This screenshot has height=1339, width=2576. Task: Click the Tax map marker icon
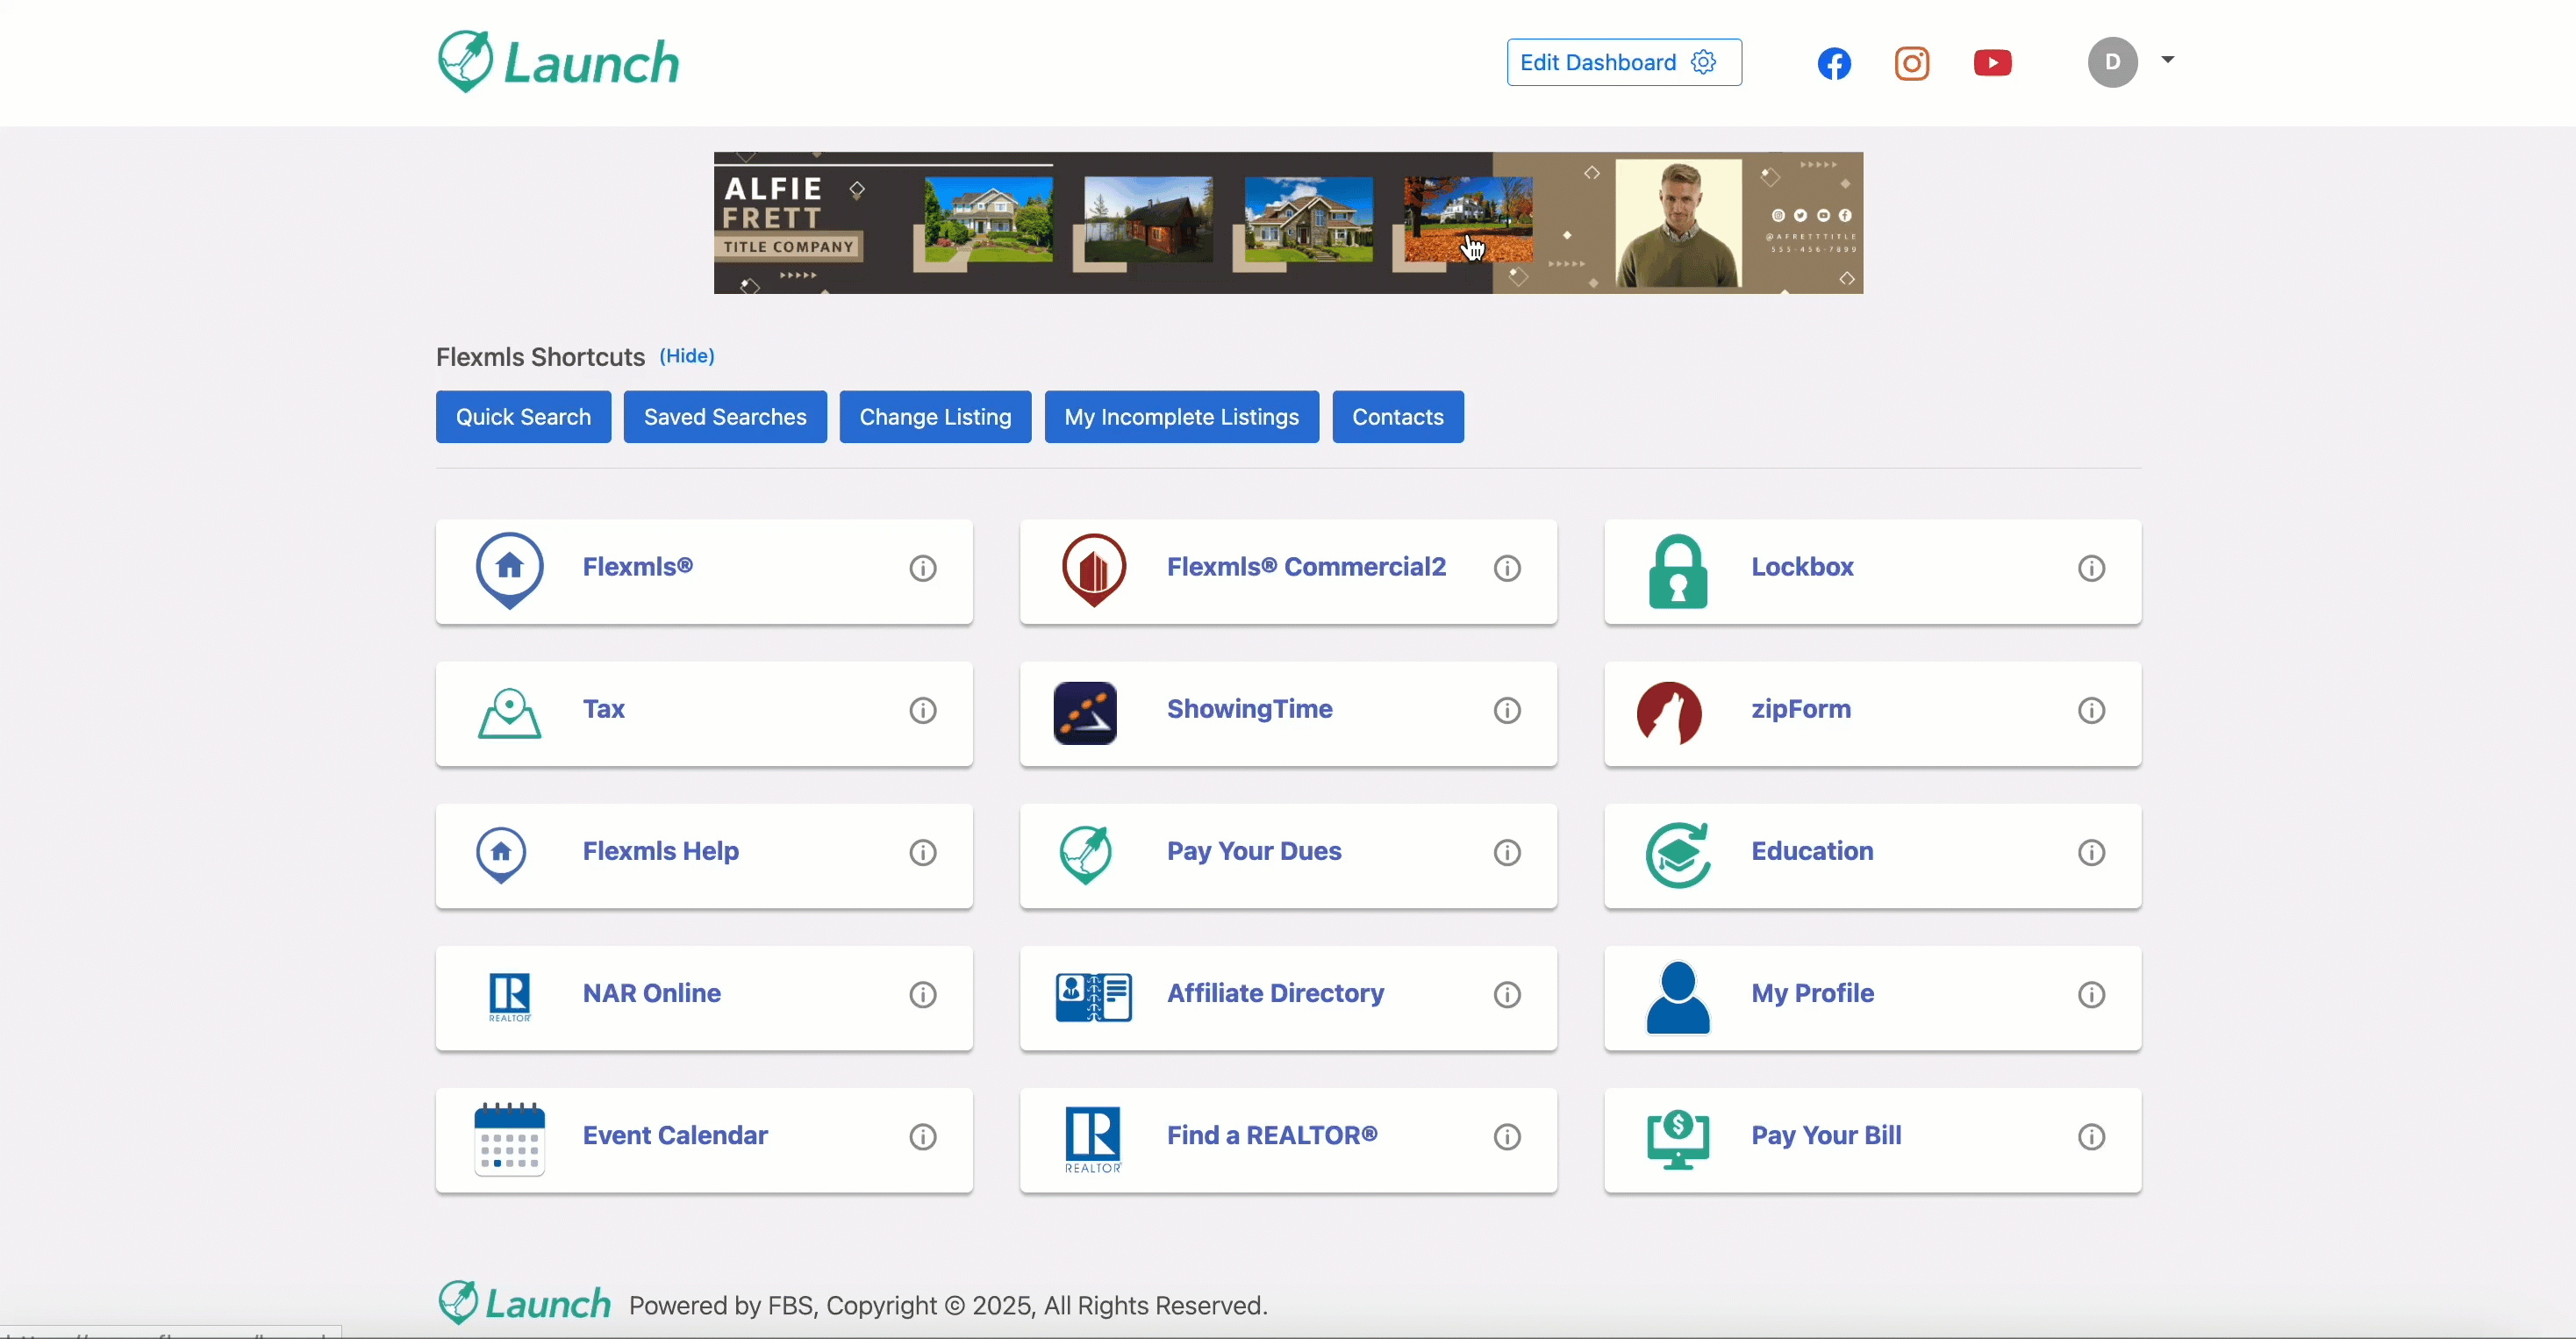coord(509,713)
